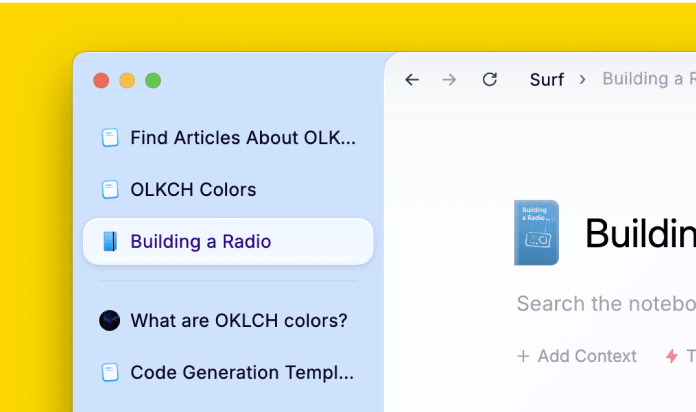Screen dimensions: 696x412
Task: Focus the Search the notebook field
Action: pos(605,304)
